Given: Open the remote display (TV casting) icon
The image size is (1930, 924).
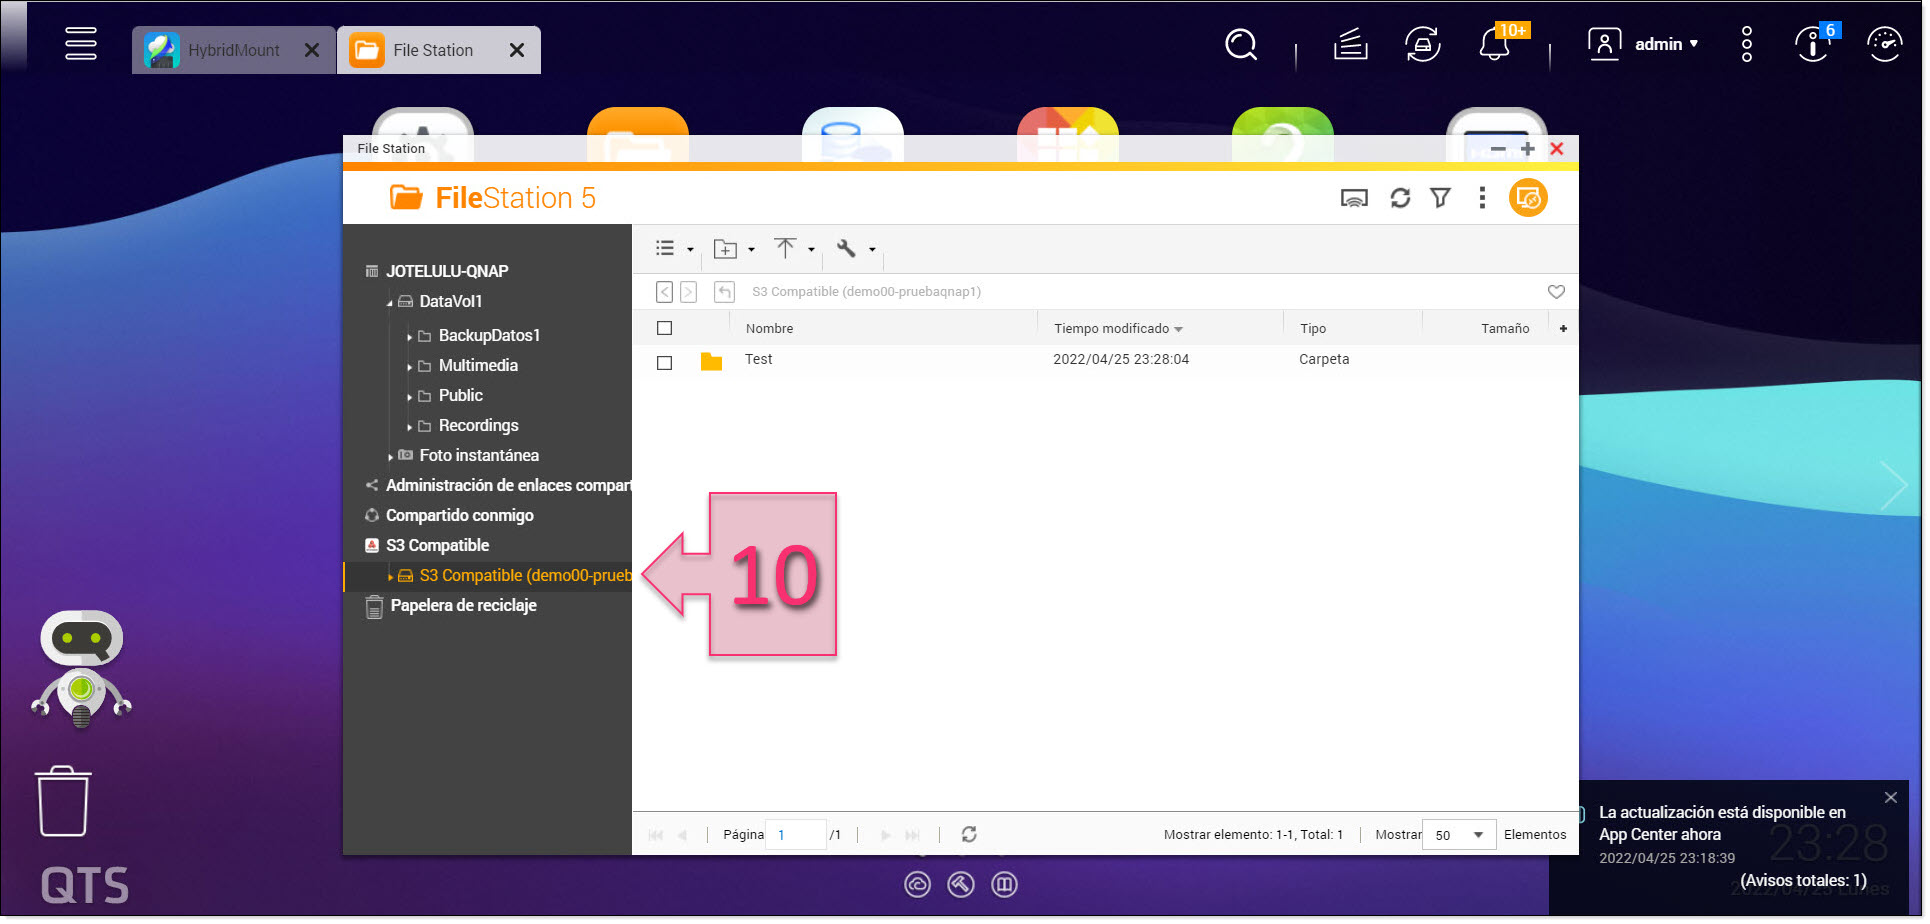Looking at the screenshot, I should (1355, 197).
